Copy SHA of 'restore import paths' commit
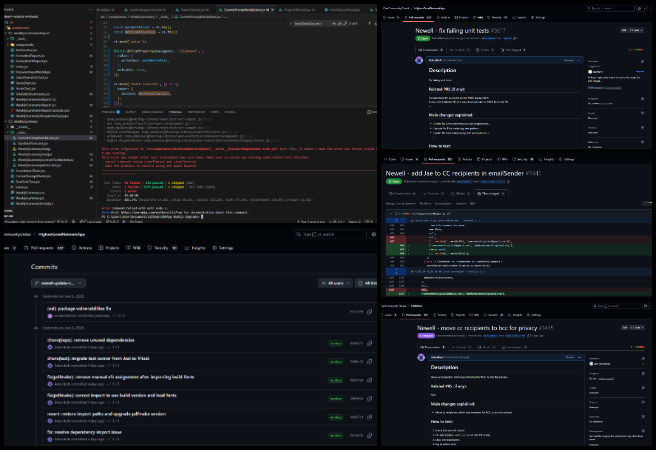656x450 pixels. 369,417
